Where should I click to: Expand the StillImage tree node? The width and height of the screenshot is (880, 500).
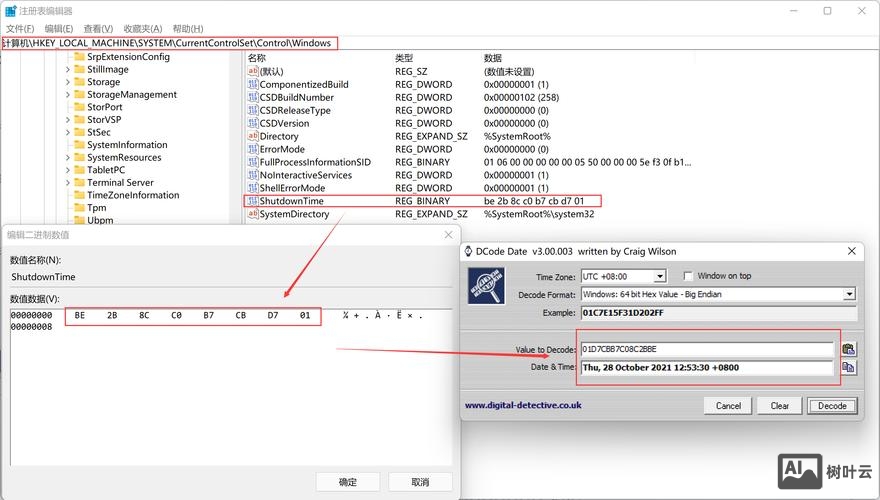pos(68,70)
